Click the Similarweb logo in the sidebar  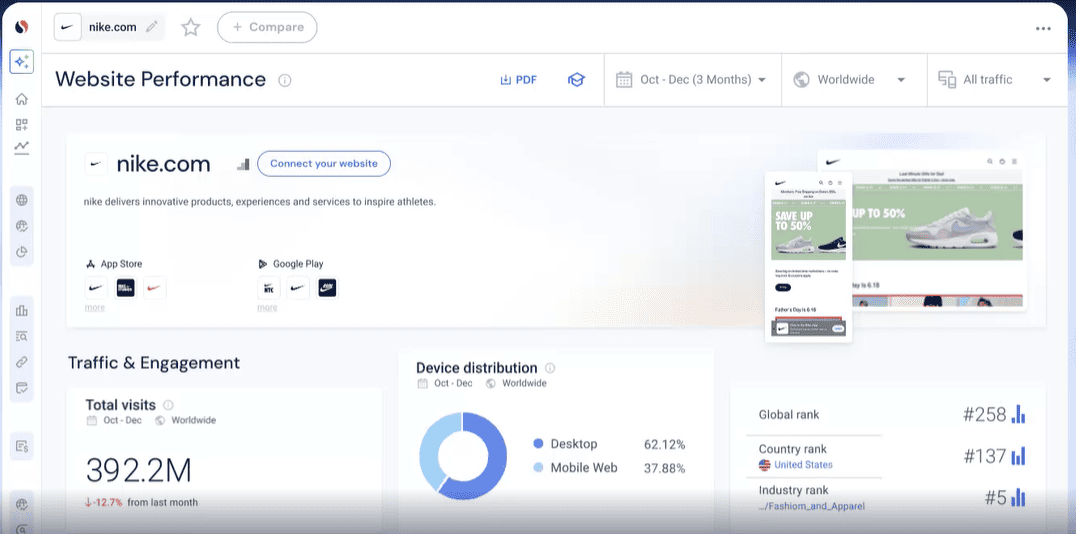point(21,27)
